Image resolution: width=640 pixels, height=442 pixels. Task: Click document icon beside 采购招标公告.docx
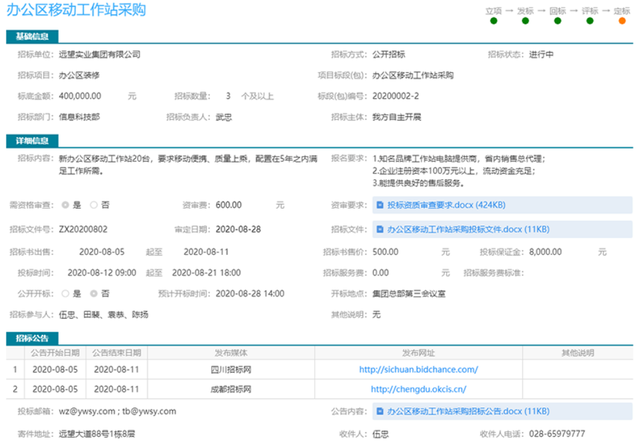[x=379, y=411]
